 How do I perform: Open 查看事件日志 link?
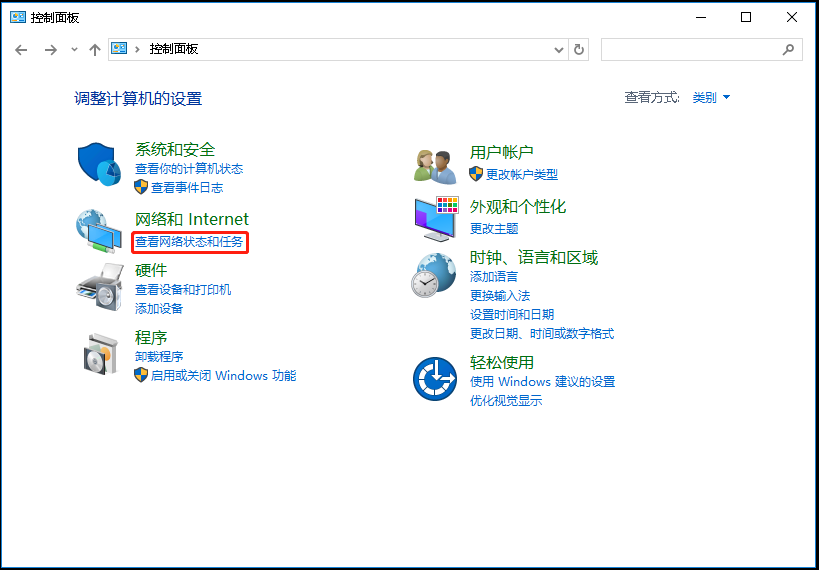[187, 188]
